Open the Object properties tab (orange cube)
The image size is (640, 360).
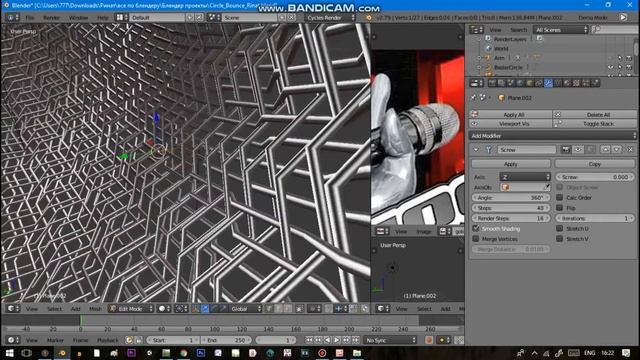[530, 83]
